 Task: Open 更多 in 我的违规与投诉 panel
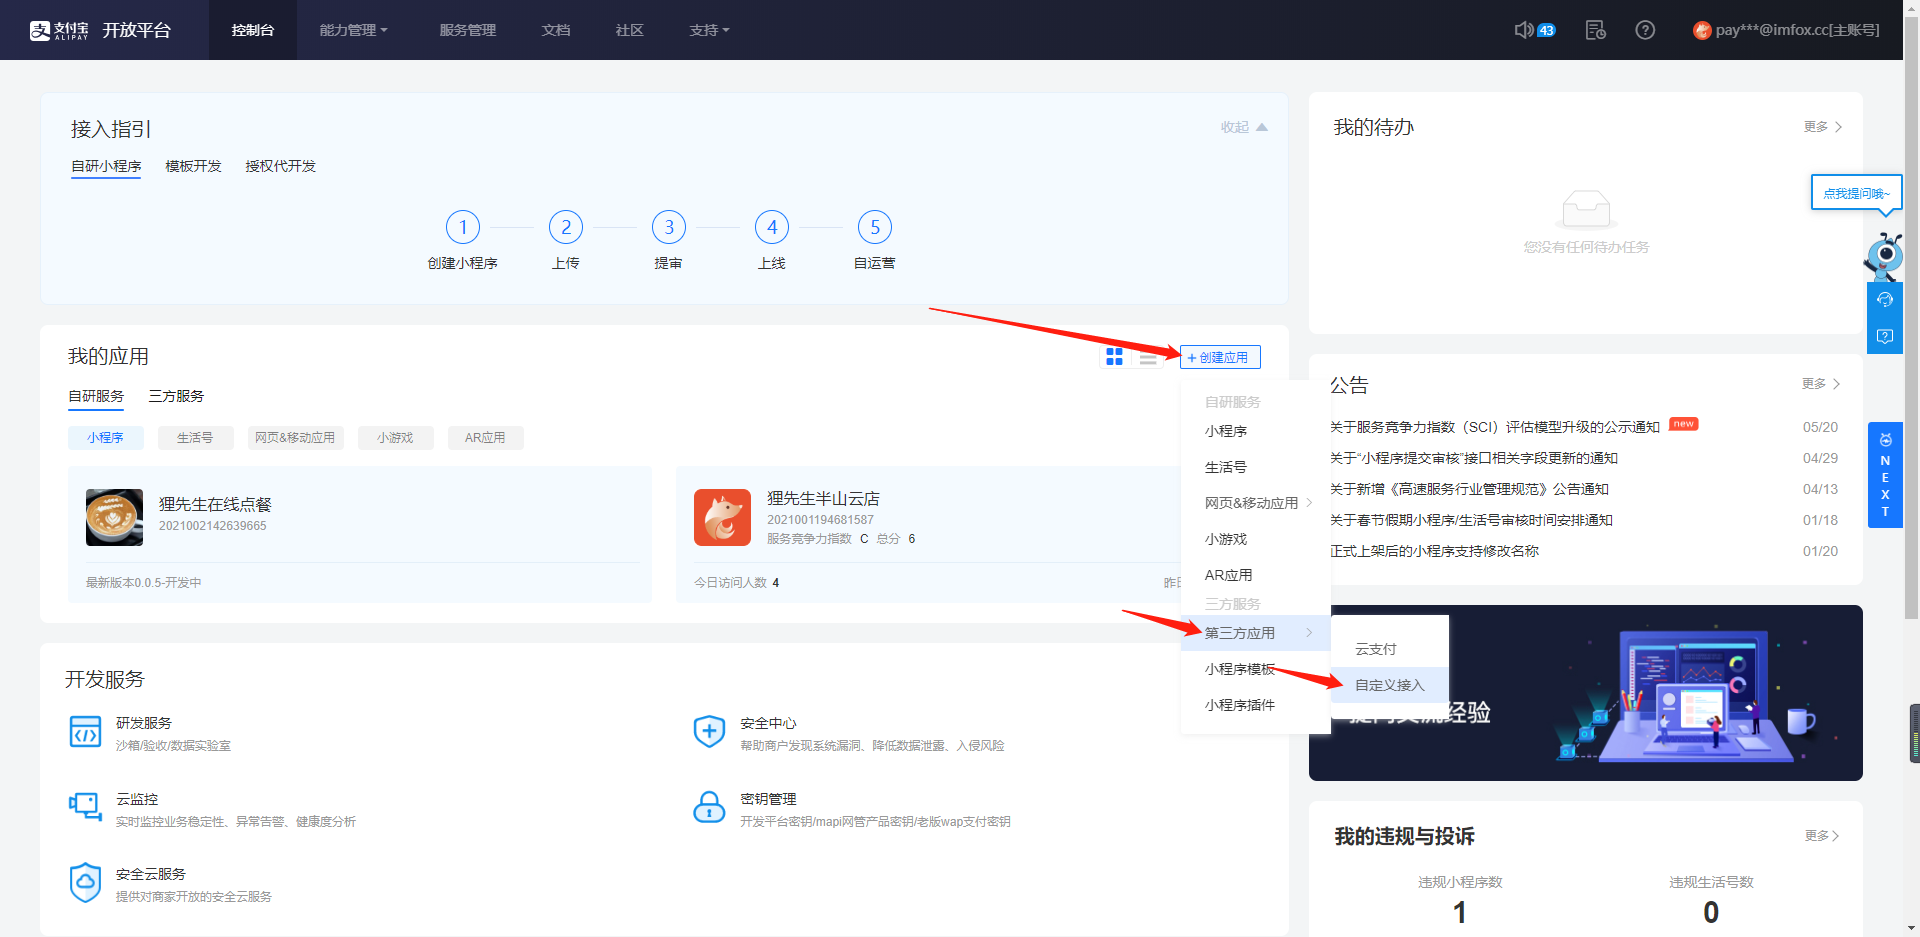point(1822,836)
